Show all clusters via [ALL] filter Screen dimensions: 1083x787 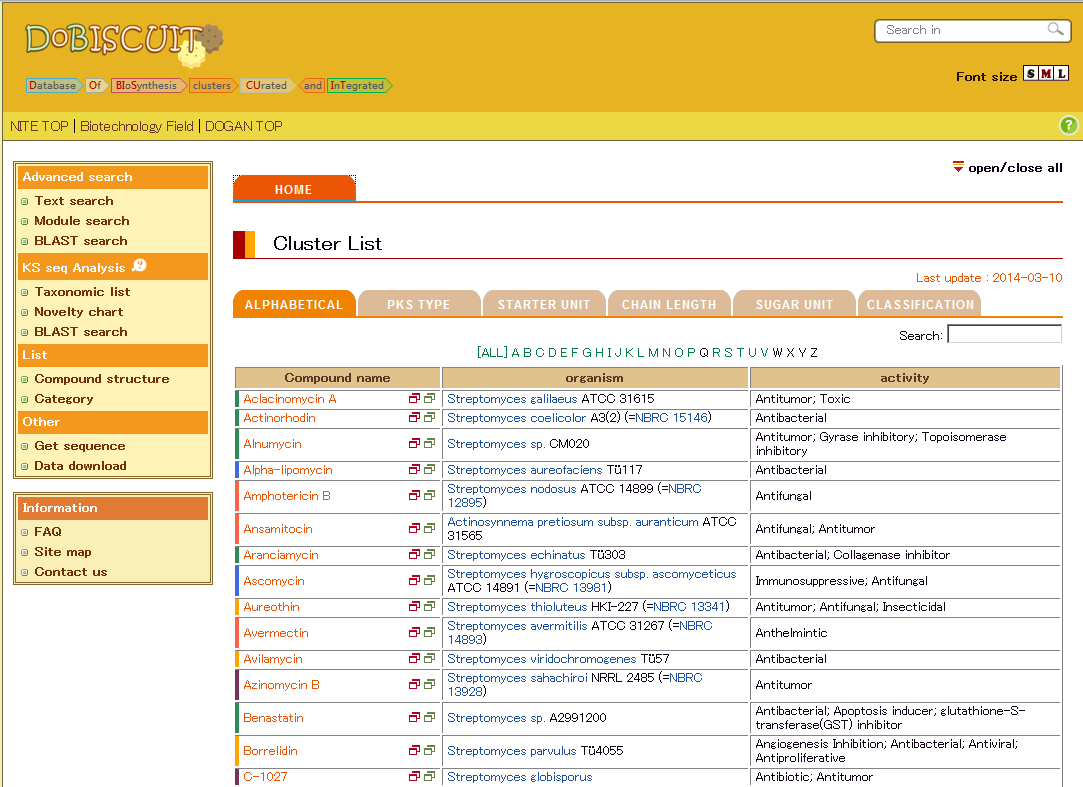(x=492, y=352)
